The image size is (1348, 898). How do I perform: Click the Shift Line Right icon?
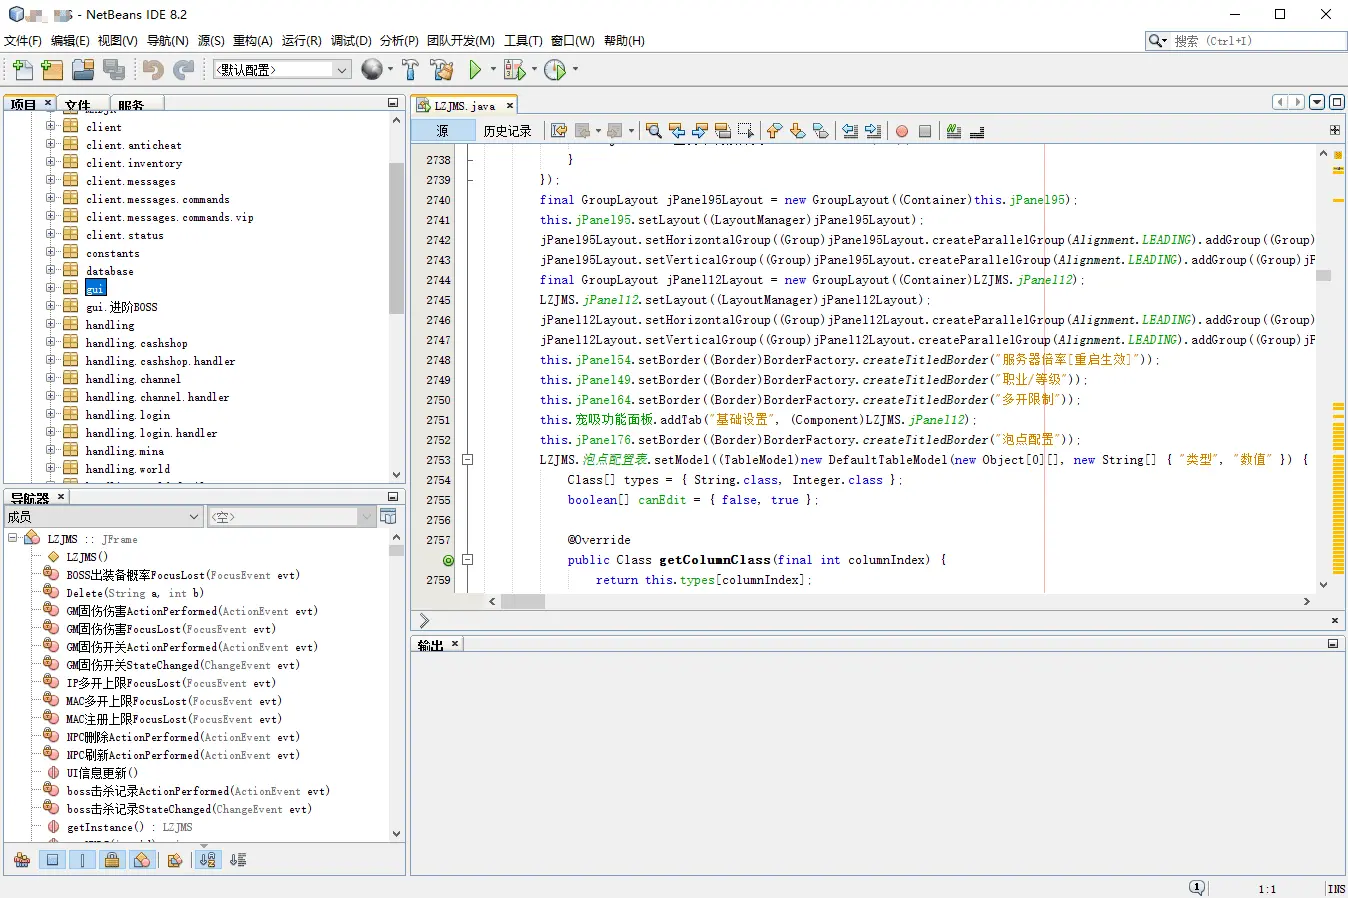coord(873,131)
